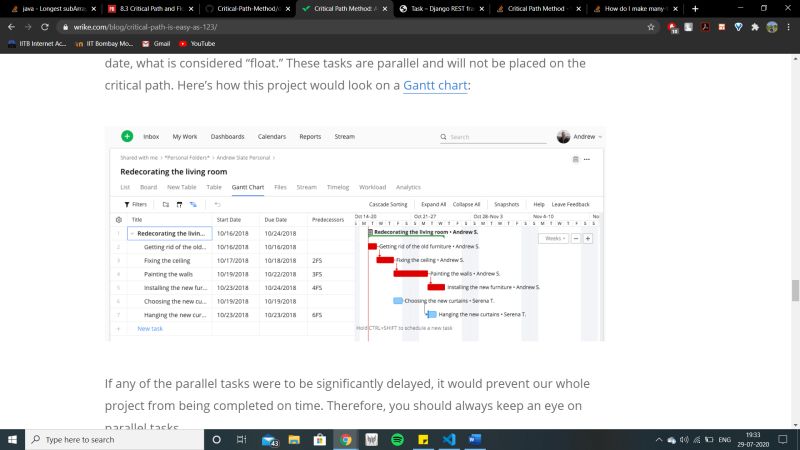The width and height of the screenshot is (800, 450).
Task: Click the 'Type here to search' box
Action: [x=114, y=440]
